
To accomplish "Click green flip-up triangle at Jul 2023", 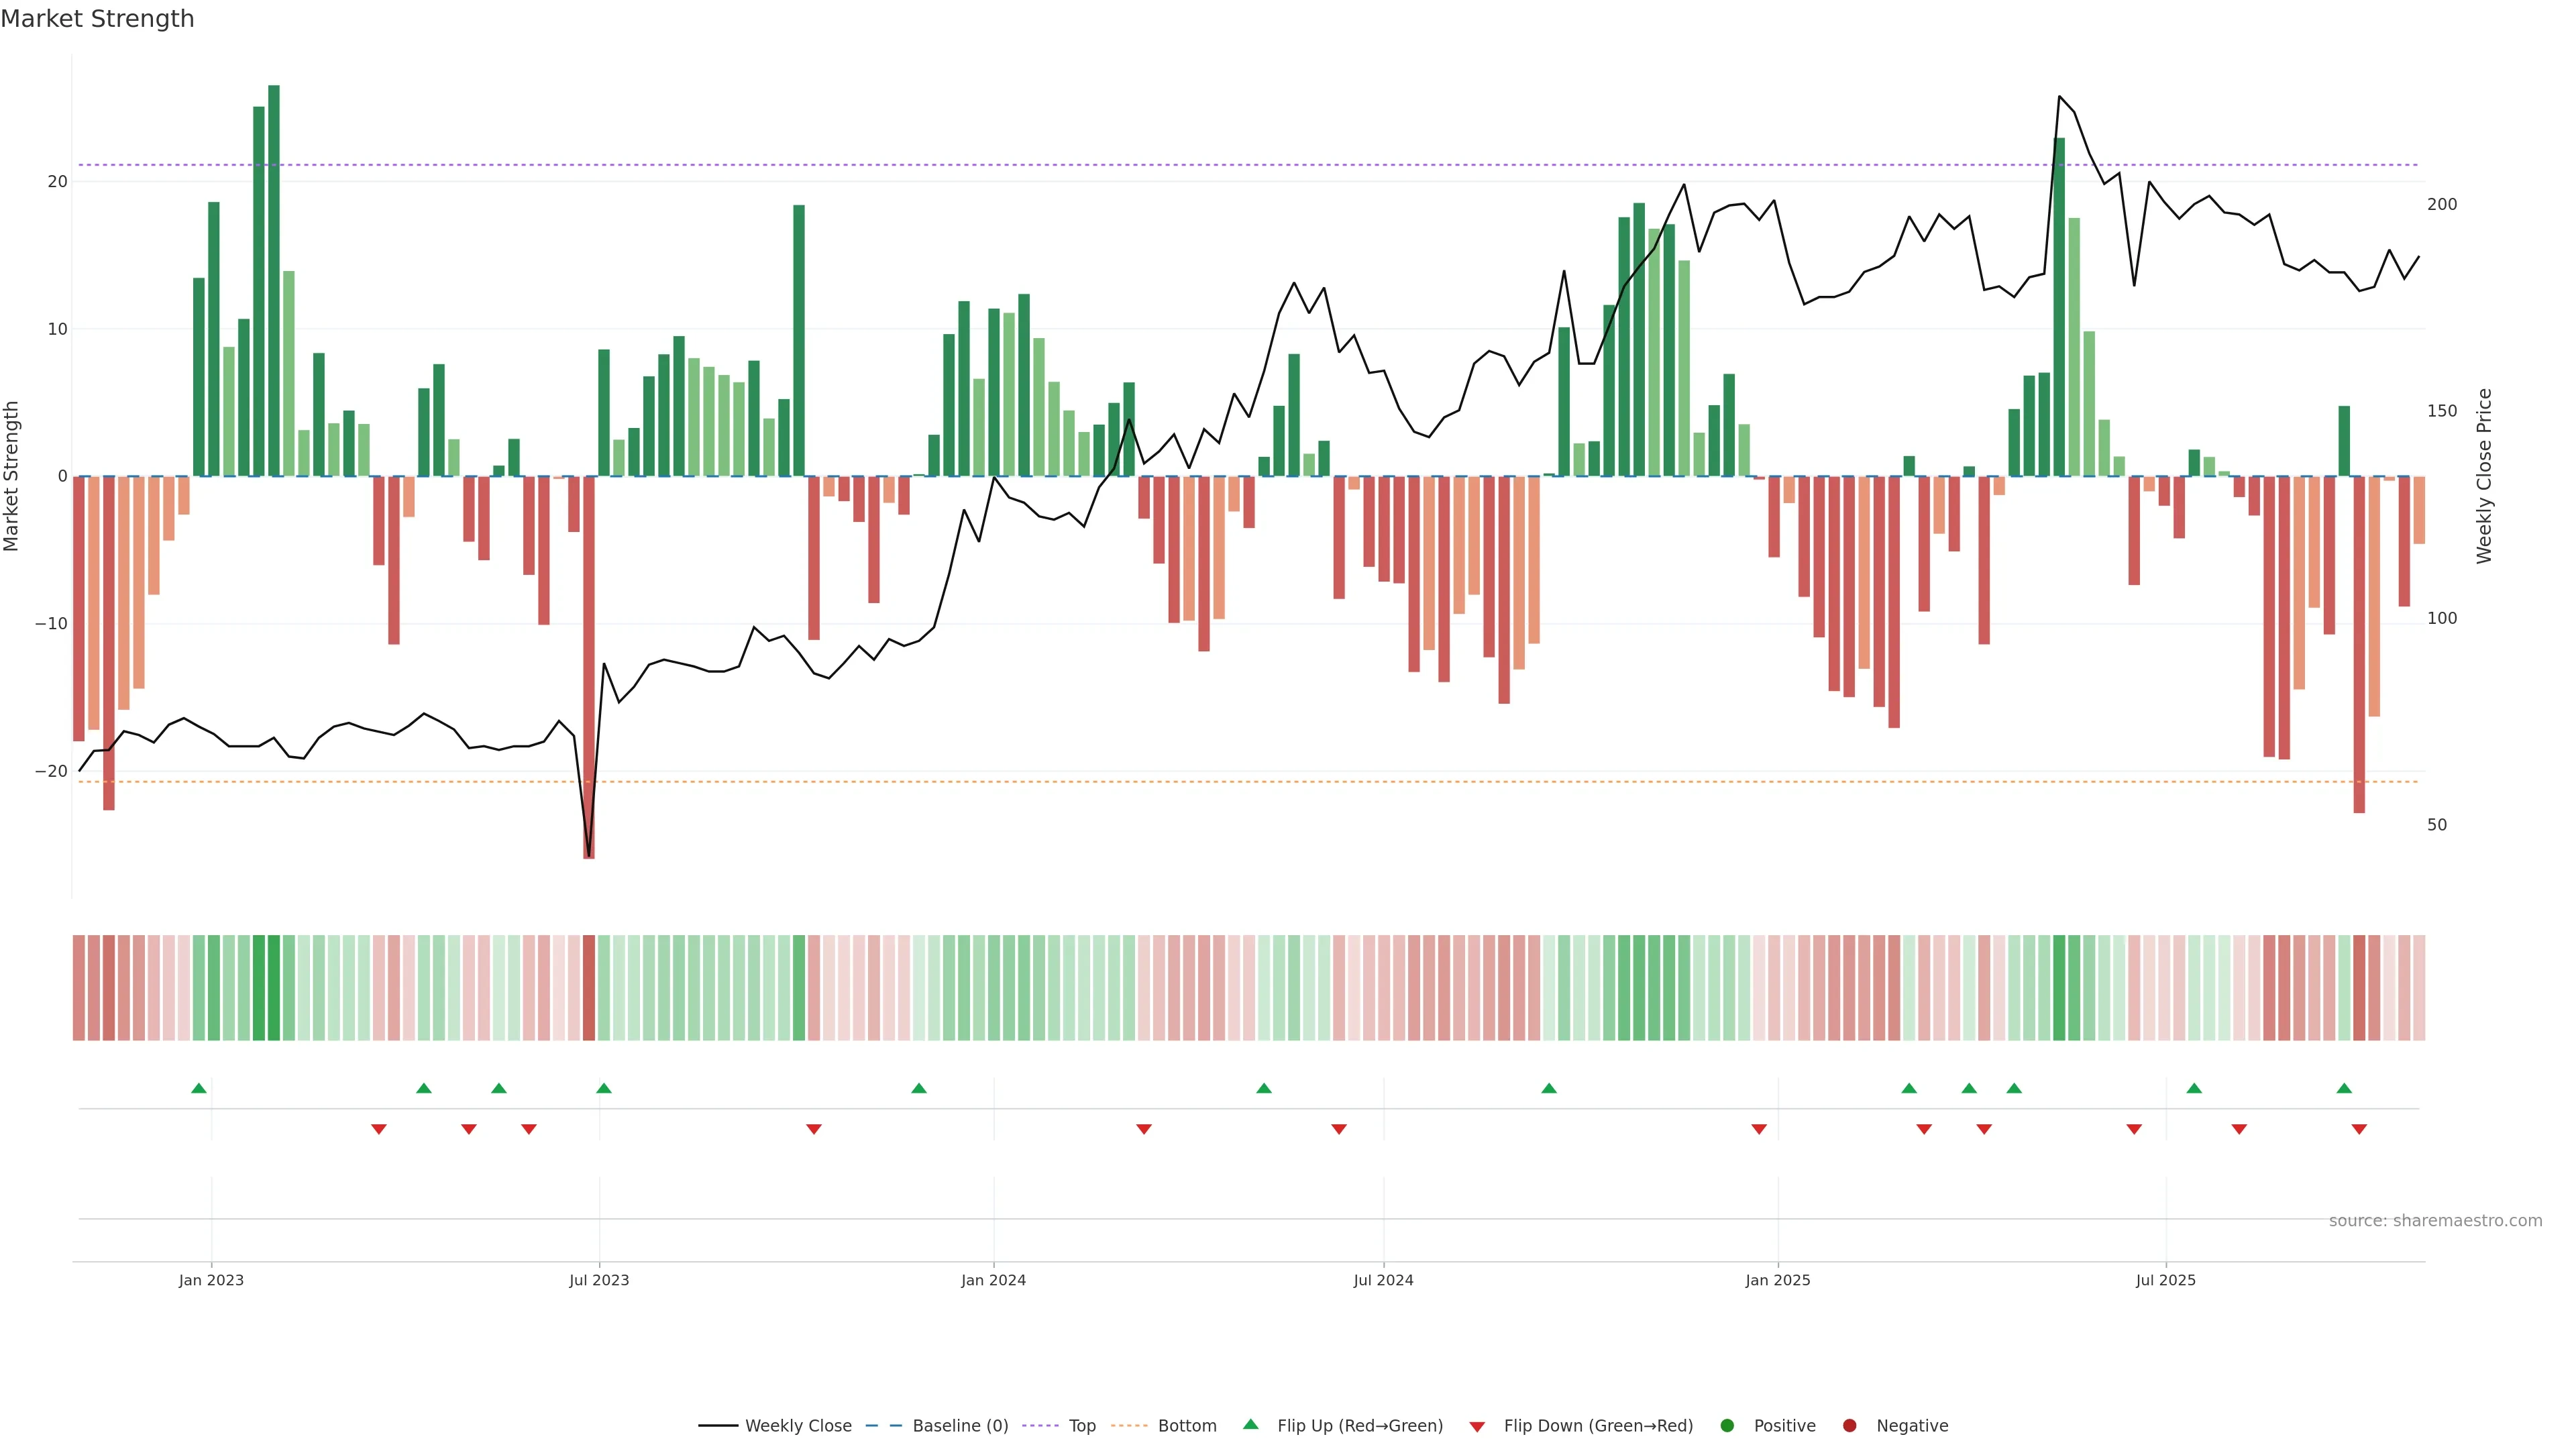I will [604, 1088].
